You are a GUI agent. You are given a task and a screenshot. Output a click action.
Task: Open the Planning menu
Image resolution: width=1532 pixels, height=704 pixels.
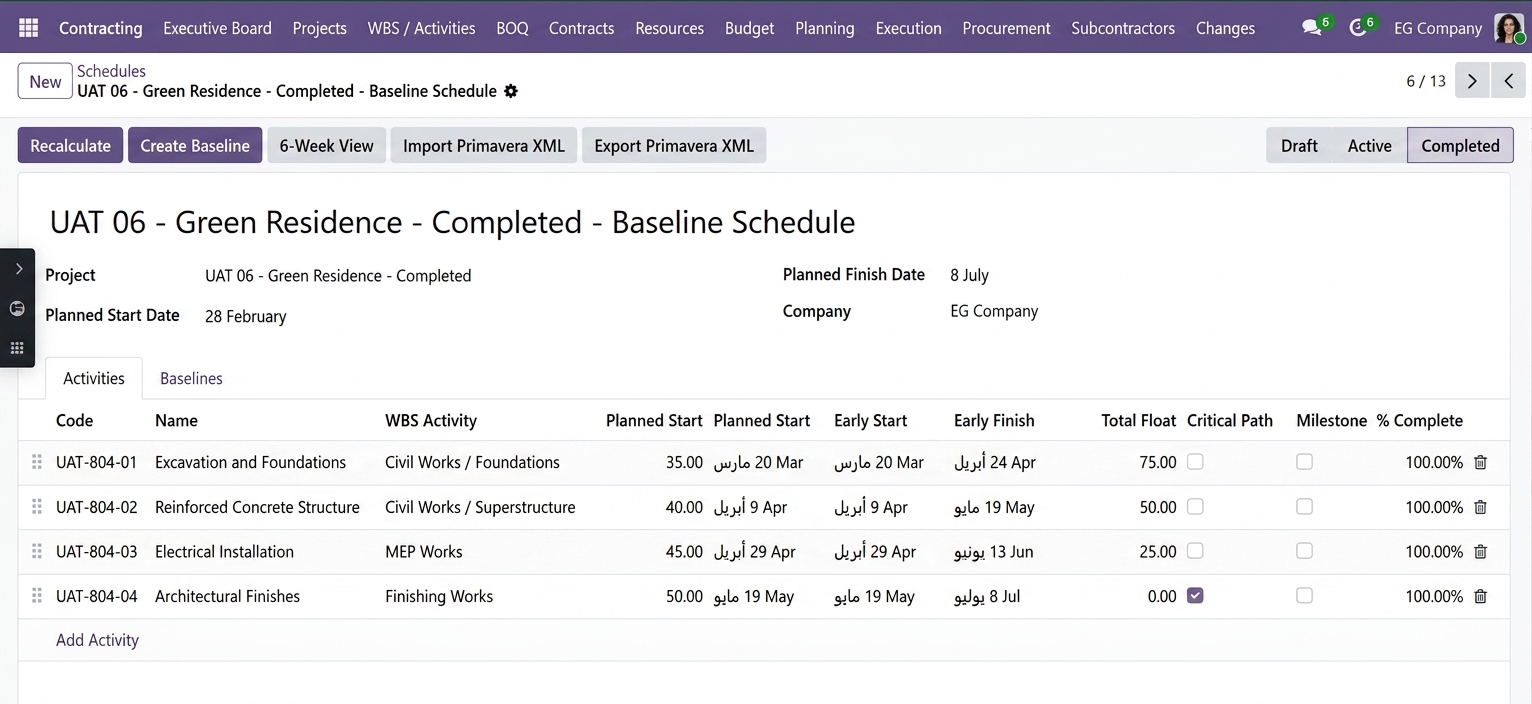pos(824,28)
